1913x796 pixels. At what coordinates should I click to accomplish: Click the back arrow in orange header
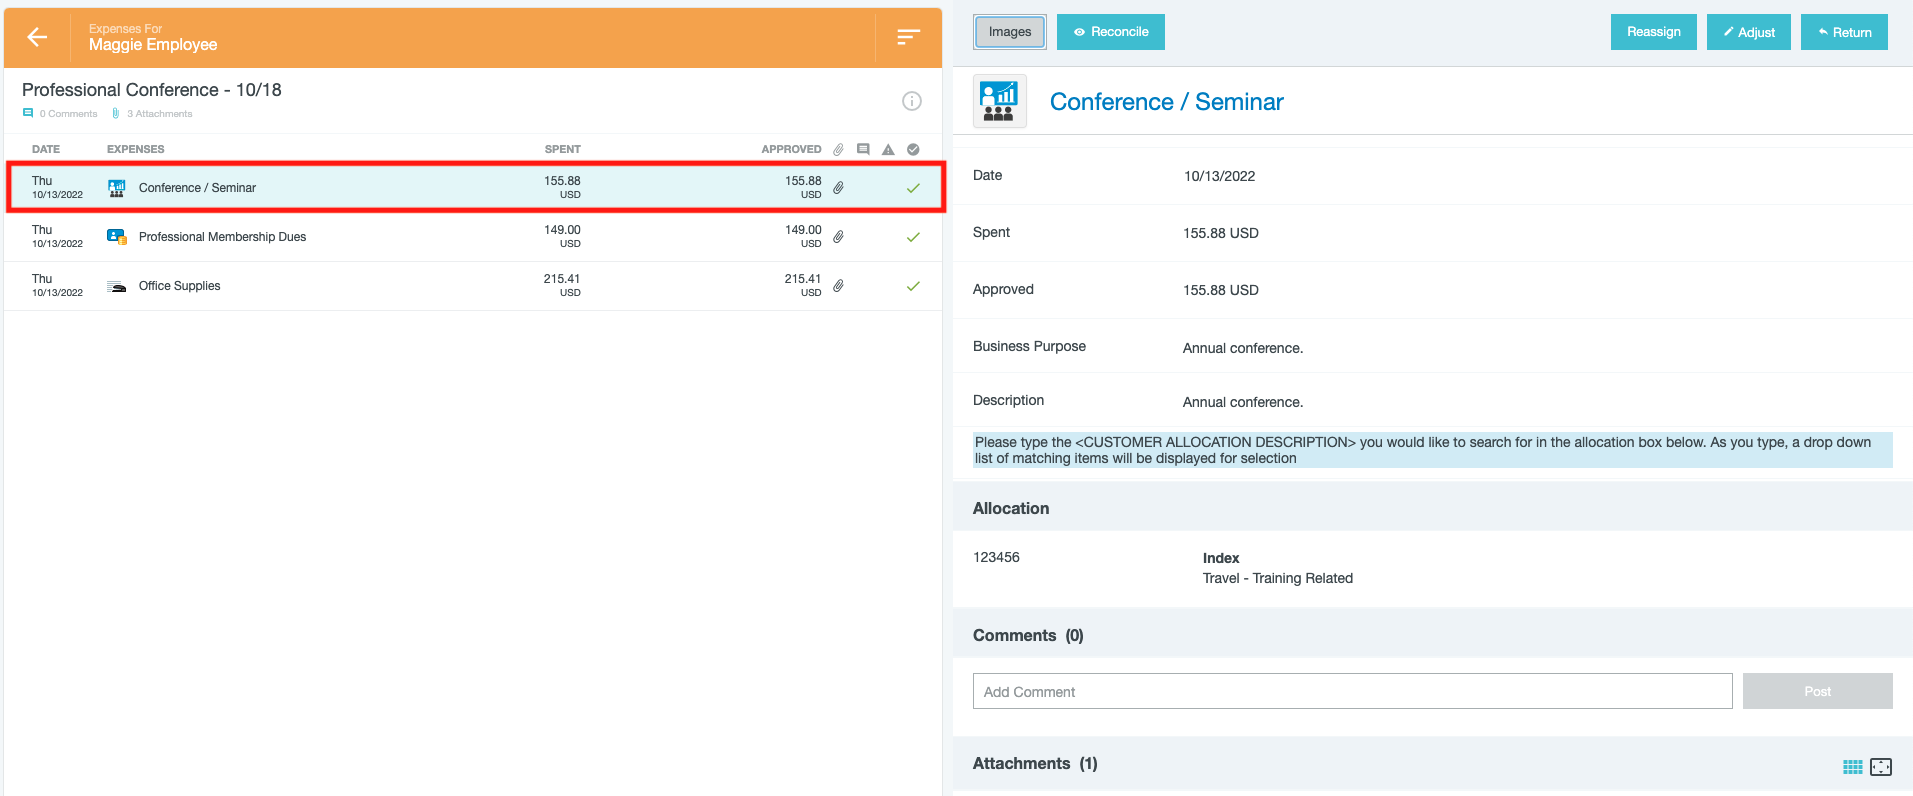(37, 37)
